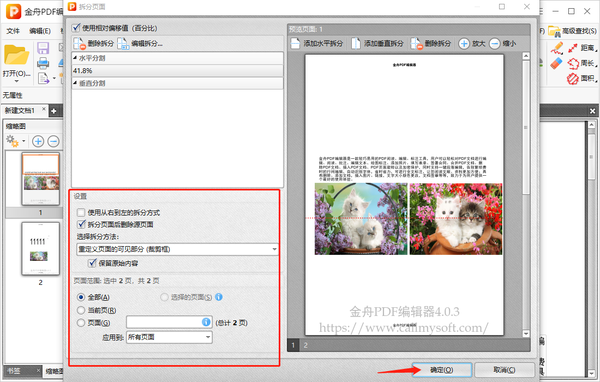
Task: Select the 页面(G) radio button
Action: point(81,323)
